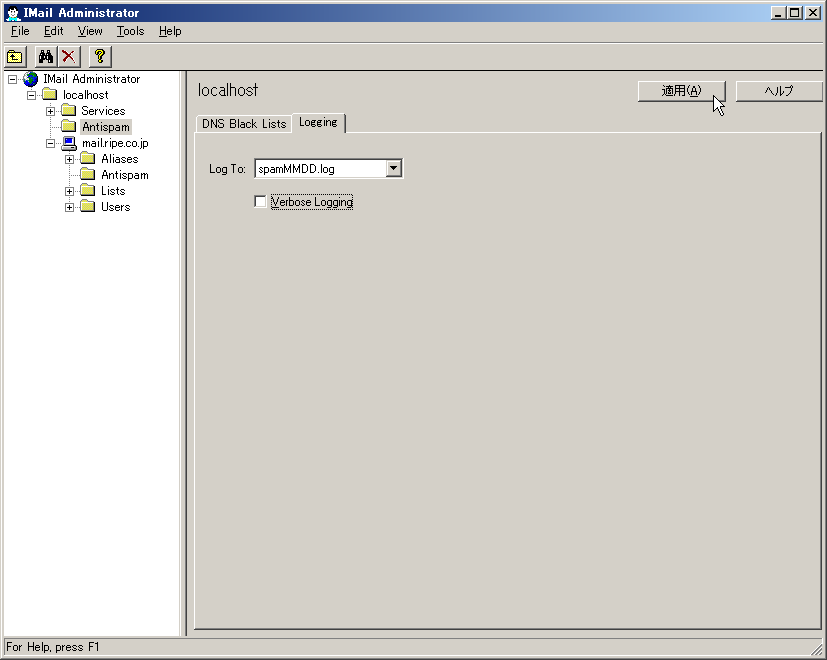The width and height of the screenshot is (827, 660).
Task: Click the localhost folder icon in tree
Action: (50, 94)
